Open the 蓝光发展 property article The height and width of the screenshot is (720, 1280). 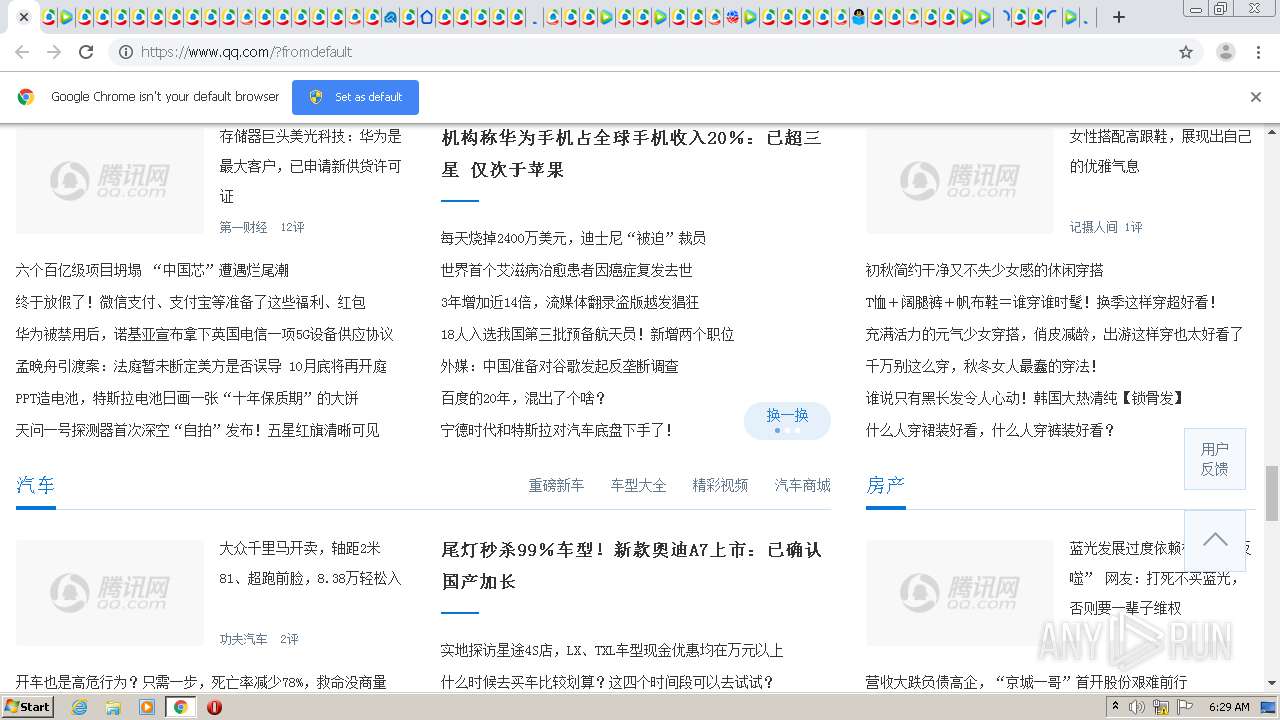(x=1160, y=578)
